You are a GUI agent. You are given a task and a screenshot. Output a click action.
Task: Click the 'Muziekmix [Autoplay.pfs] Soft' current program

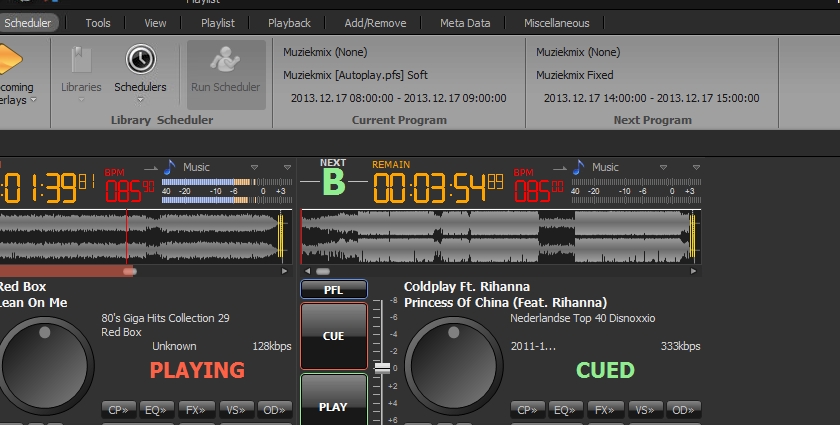click(355, 76)
